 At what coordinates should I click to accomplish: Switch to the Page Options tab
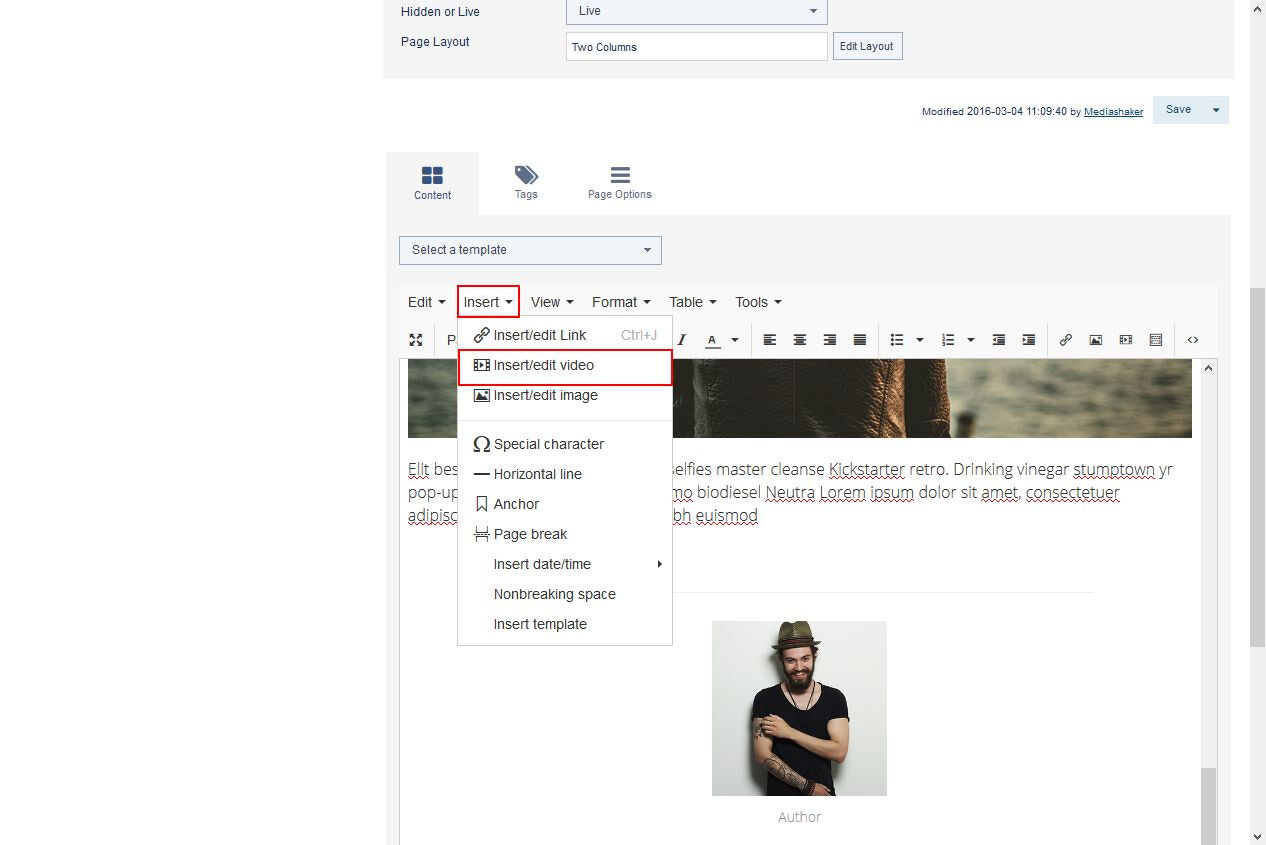620,183
